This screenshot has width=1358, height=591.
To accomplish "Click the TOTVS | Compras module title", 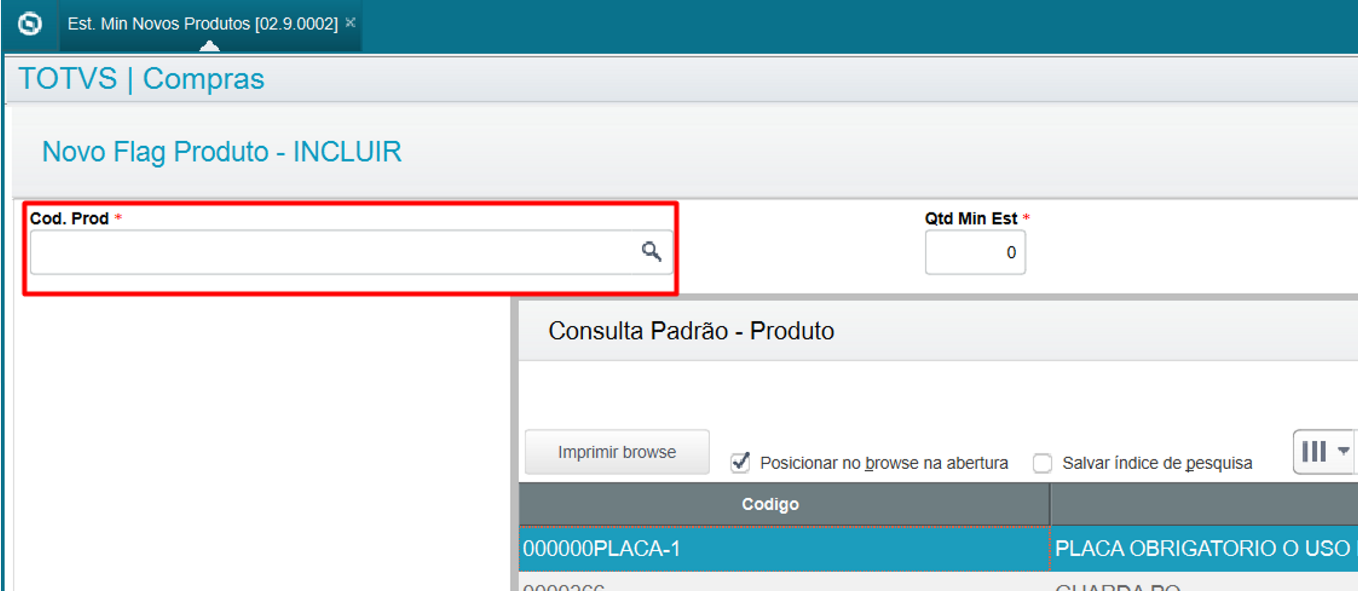I will pyautogui.click(x=141, y=79).
